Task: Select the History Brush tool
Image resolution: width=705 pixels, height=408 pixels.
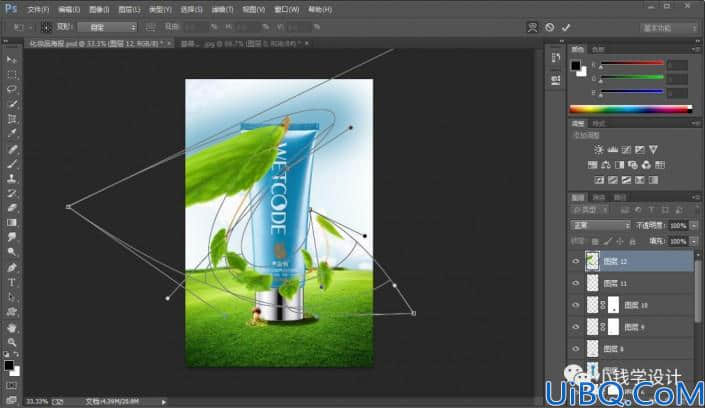Action: click(x=12, y=193)
